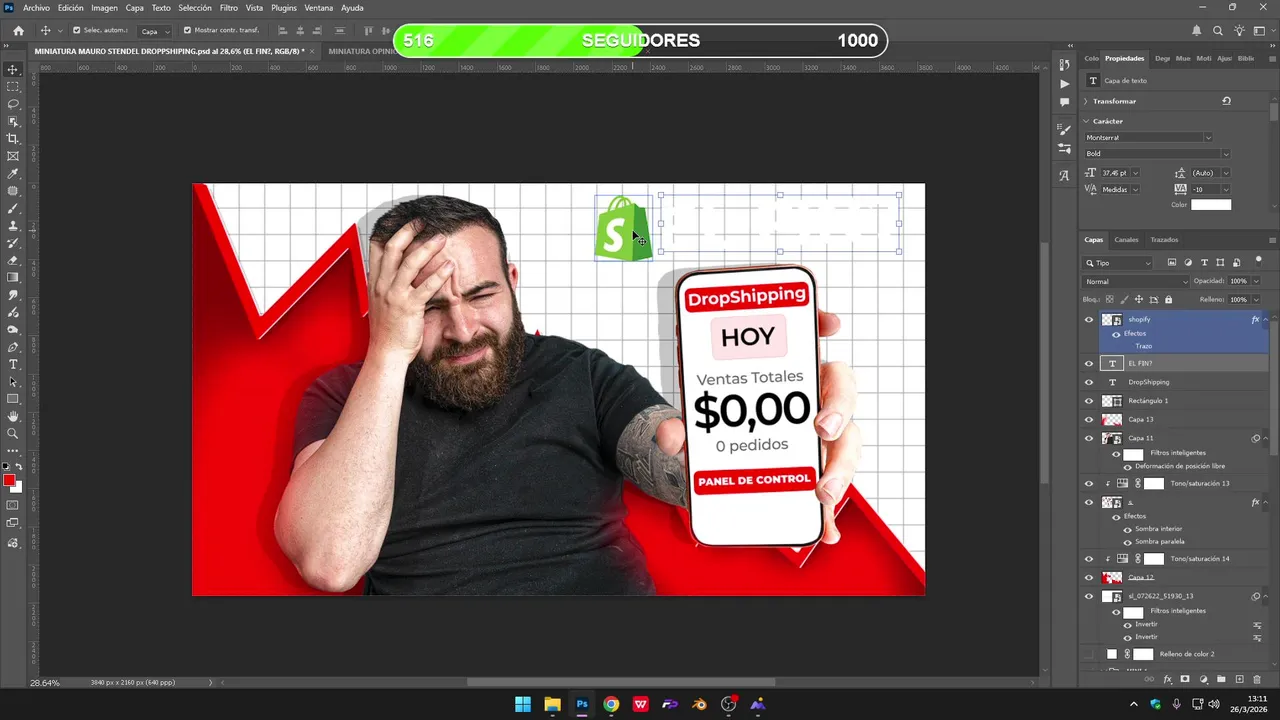Select the Smudge tool
The width and height of the screenshot is (1280, 720).
click(13, 295)
